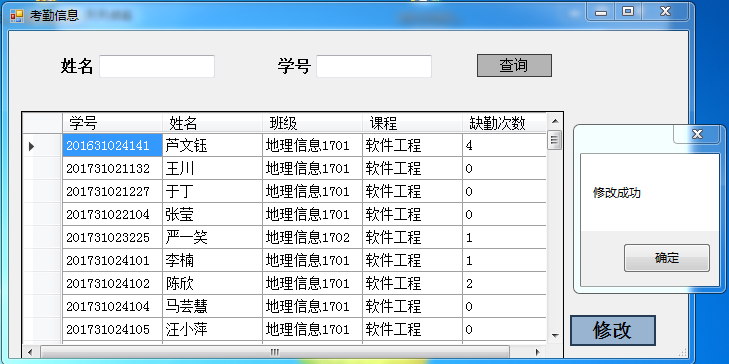Select student ID cell 201731021227
Image resolution: width=729 pixels, height=364 pixels.
(x=113, y=192)
